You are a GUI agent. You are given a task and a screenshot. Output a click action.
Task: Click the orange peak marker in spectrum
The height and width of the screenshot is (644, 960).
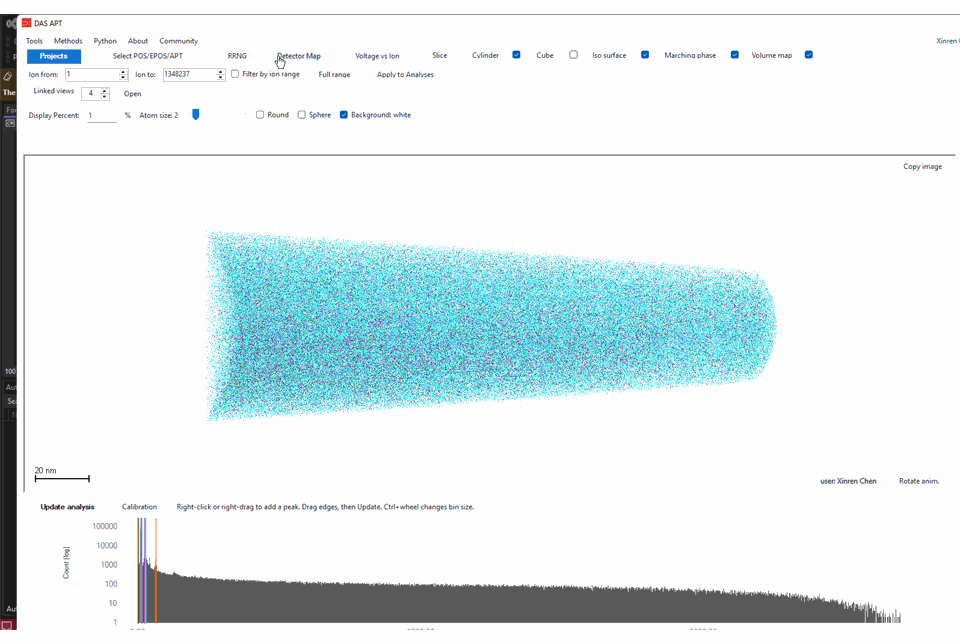(x=156, y=570)
